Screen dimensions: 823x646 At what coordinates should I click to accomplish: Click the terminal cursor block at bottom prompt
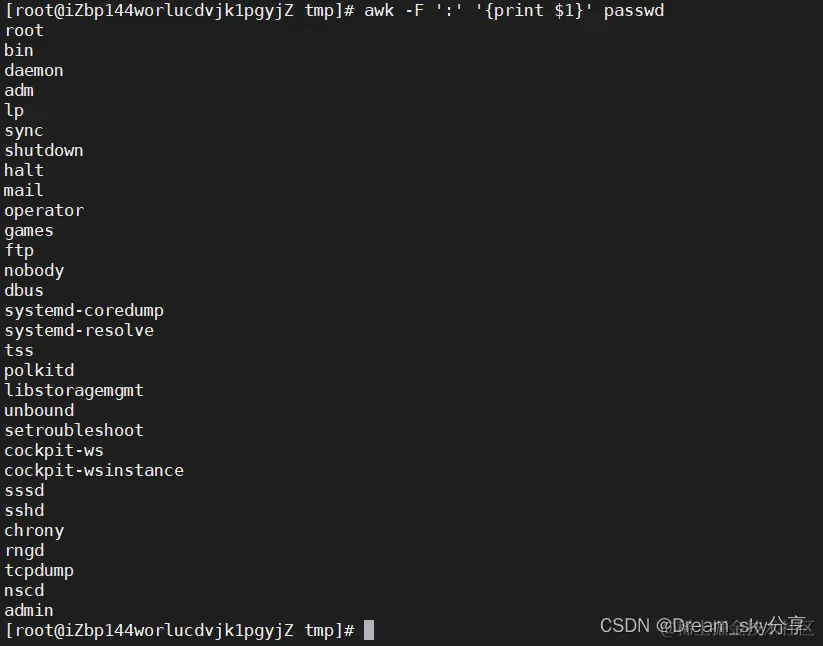(369, 630)
